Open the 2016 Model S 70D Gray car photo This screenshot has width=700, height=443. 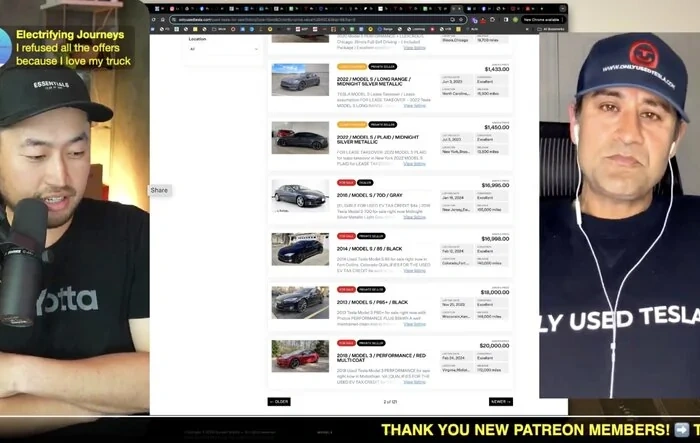pos(300,196)
